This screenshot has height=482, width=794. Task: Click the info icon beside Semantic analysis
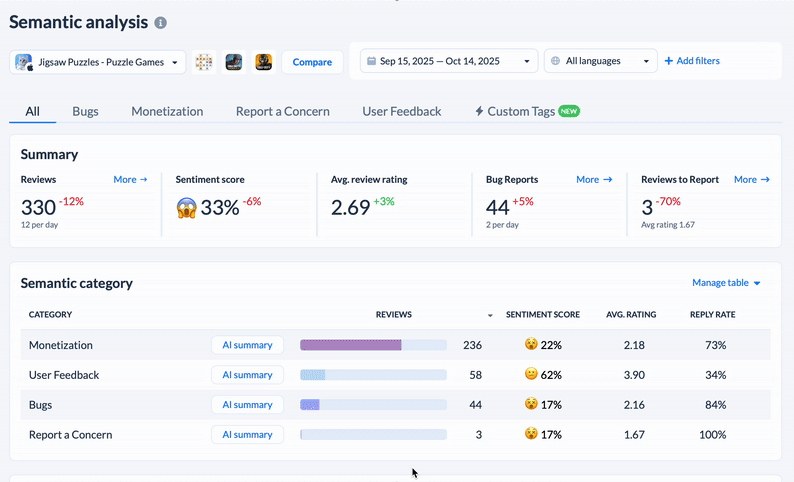pyautogui.click(x=161, y=23)
